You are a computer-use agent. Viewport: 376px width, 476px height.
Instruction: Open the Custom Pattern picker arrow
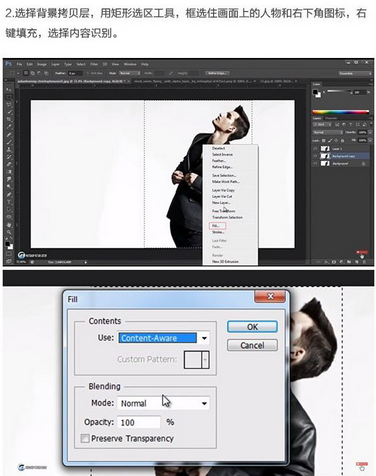pos(205,359)
